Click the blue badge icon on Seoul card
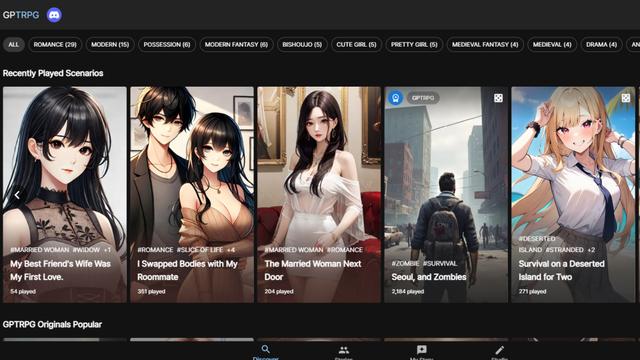This screenshot has height=360, width=640. pos(395,98)
